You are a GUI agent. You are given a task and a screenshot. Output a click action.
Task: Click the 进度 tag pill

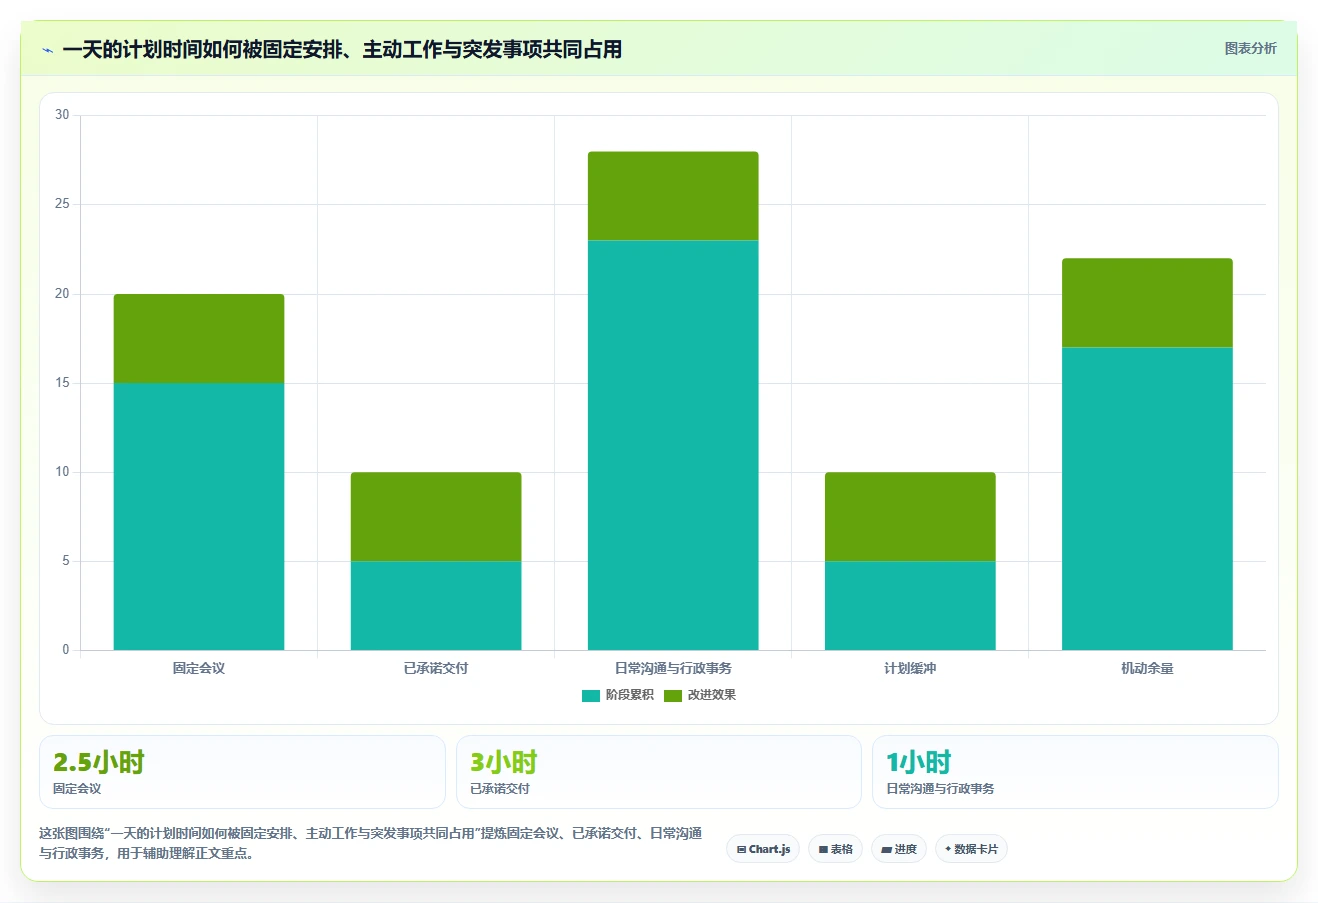[899, 849]
